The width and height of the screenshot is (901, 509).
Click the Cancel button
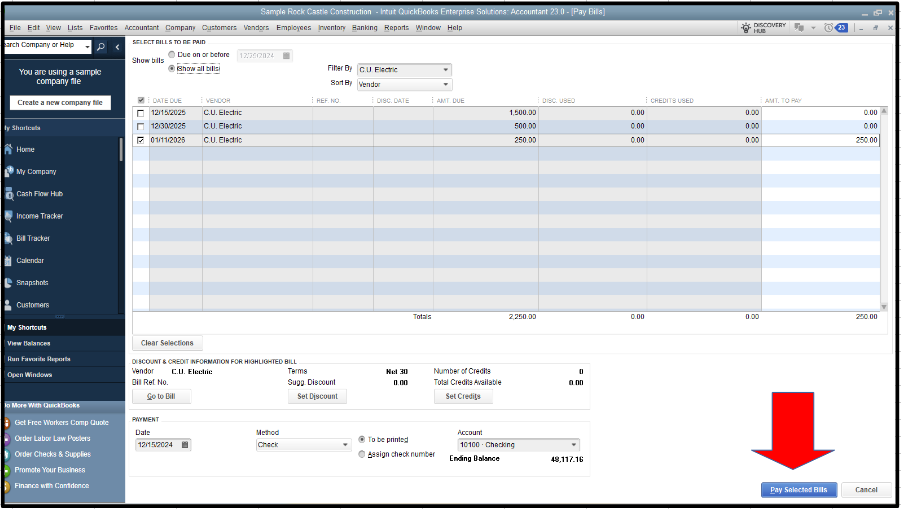(866, 490)
